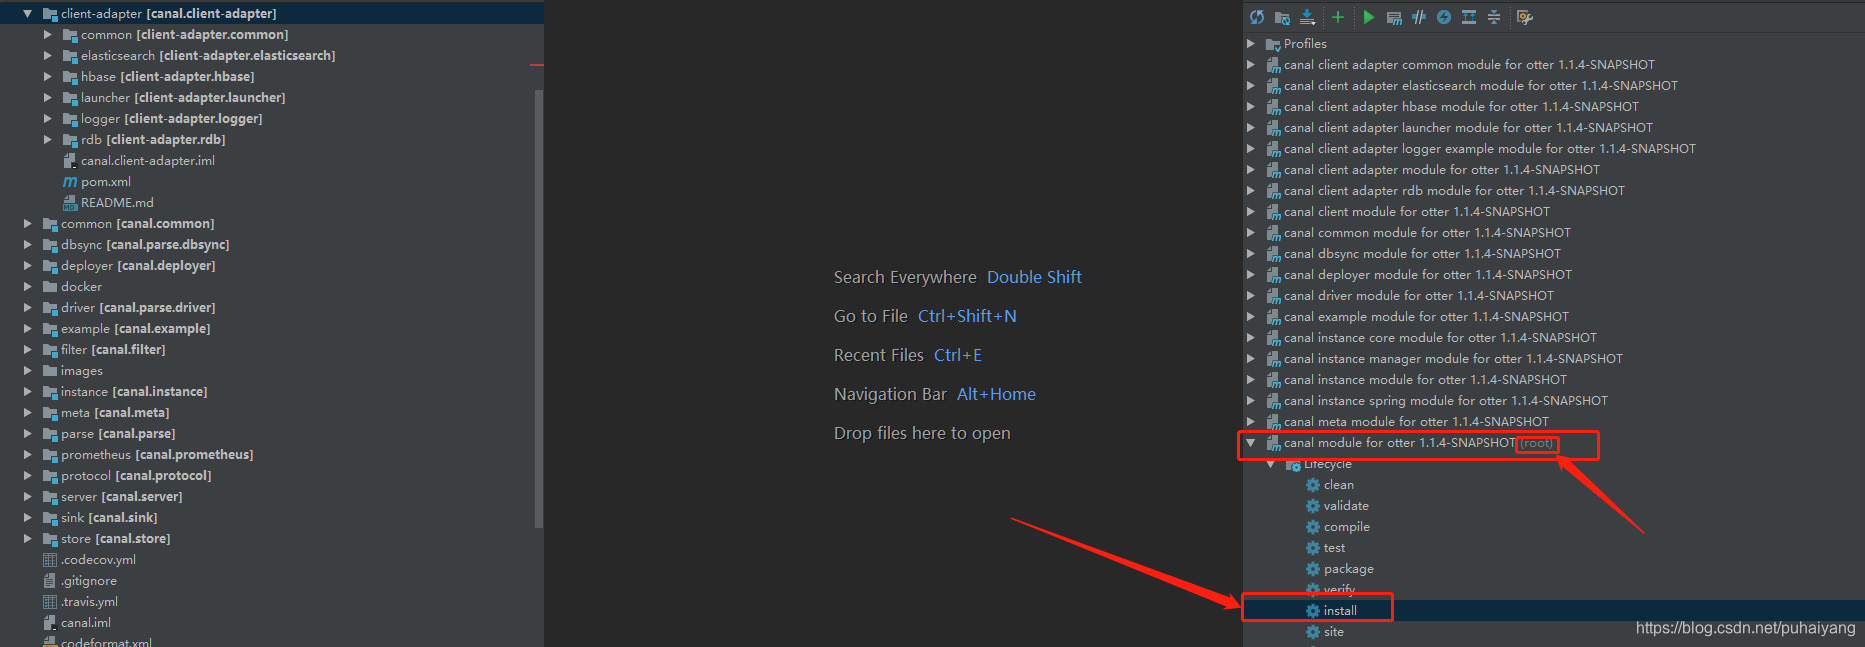Expand the prometheus [canal.prometheus] arrow
Image resolution: width=1865 pixels, height=647 pixels.
28,455
